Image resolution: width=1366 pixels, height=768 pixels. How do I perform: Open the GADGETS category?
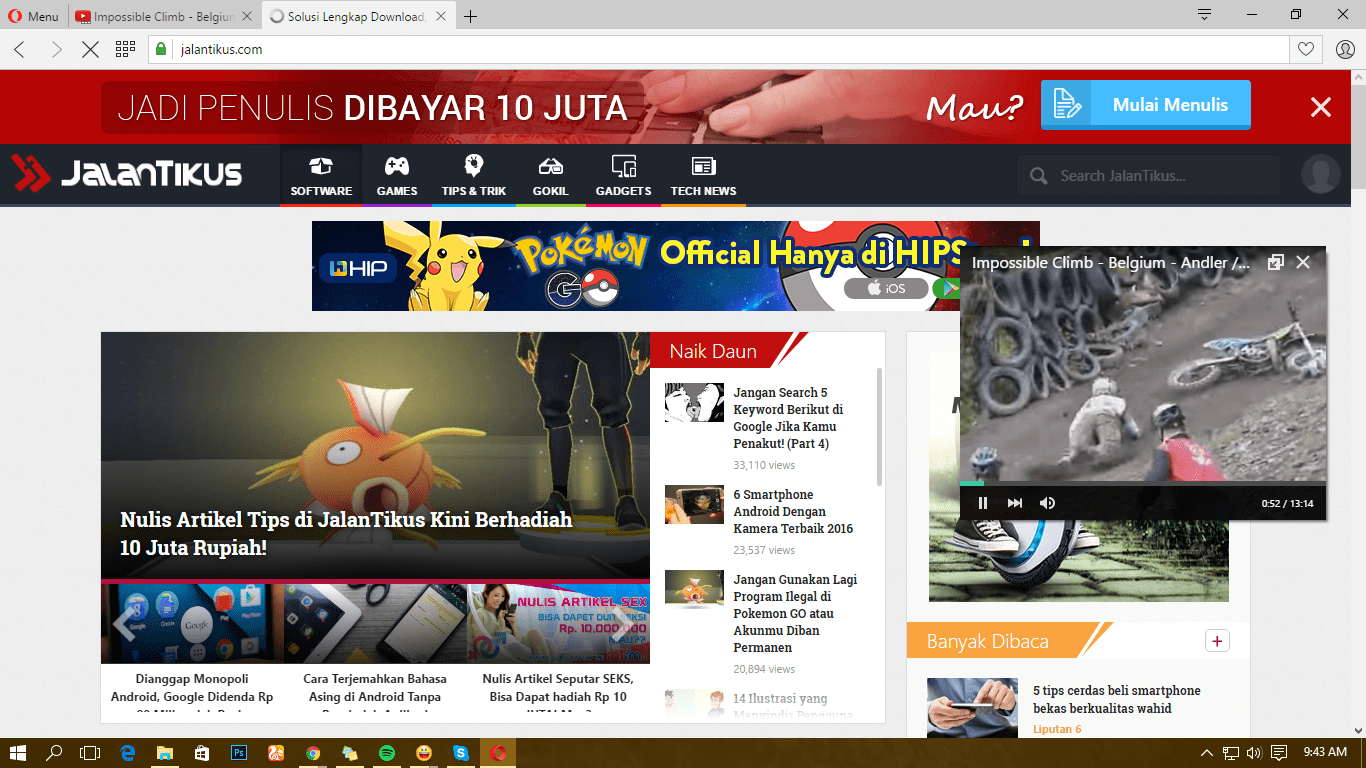(x=623, y=176)
